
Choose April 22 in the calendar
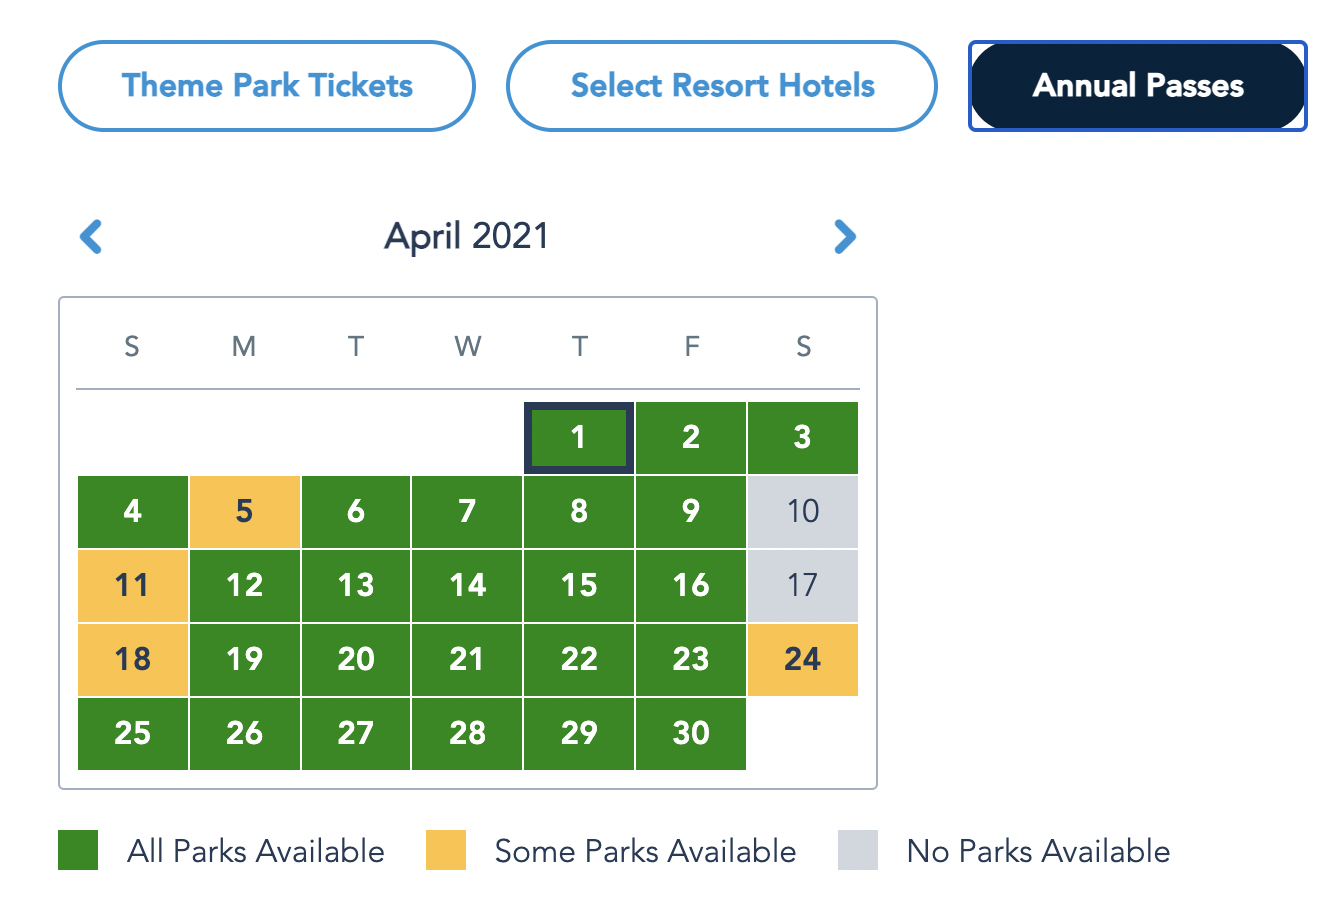579,660
